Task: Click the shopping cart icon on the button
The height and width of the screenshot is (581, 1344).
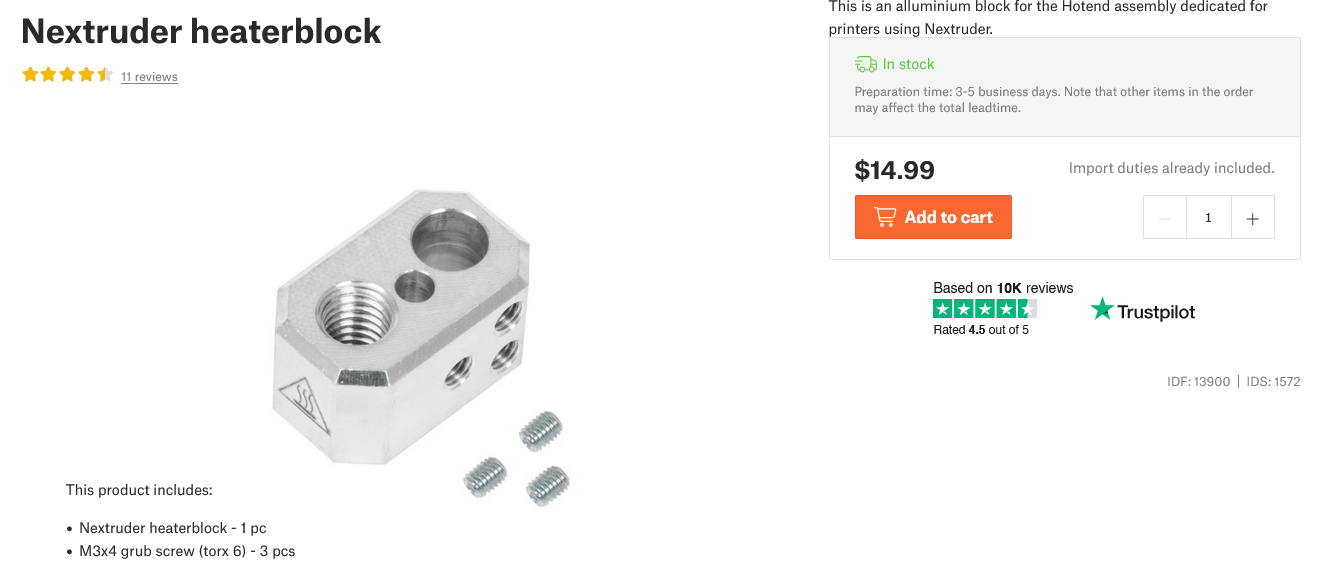Action: (884, 217)
